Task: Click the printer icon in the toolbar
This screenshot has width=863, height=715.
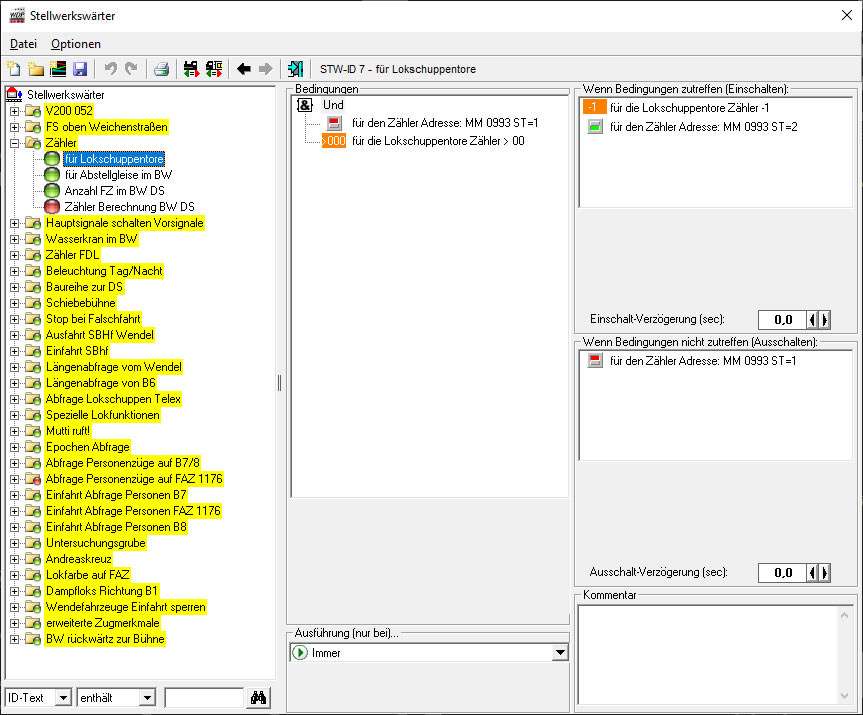Action: click(x=160, y=69)
